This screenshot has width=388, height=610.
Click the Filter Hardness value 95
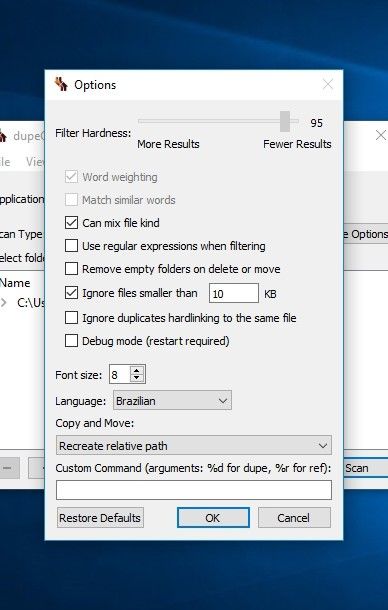pyautogui.click(x=316, y=123)
